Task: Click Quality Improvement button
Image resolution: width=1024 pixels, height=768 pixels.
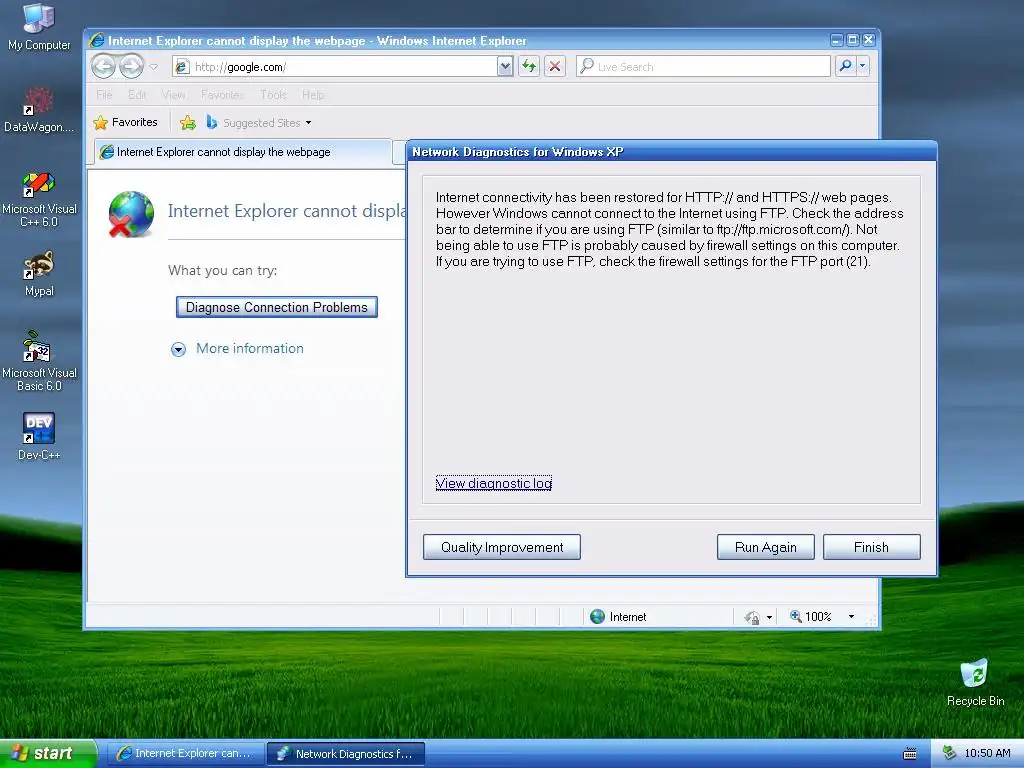Action: click(502, 547)
